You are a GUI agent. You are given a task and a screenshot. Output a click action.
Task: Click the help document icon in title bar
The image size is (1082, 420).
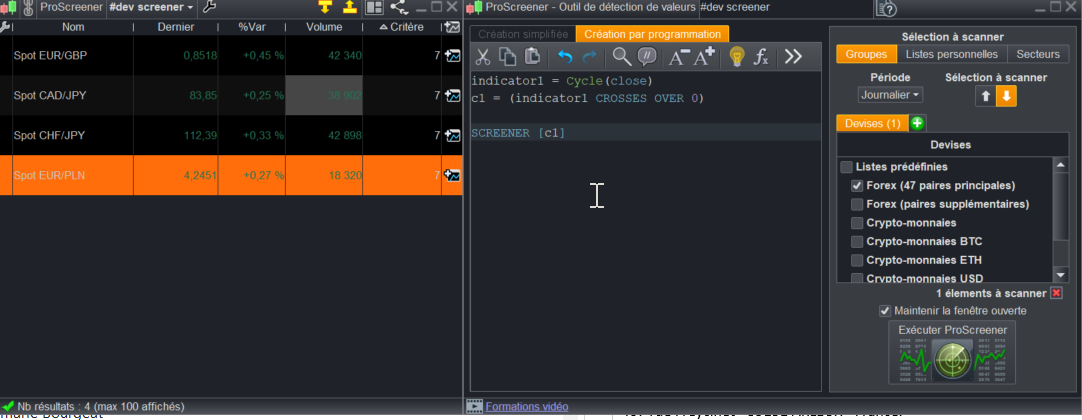[886, 8]
